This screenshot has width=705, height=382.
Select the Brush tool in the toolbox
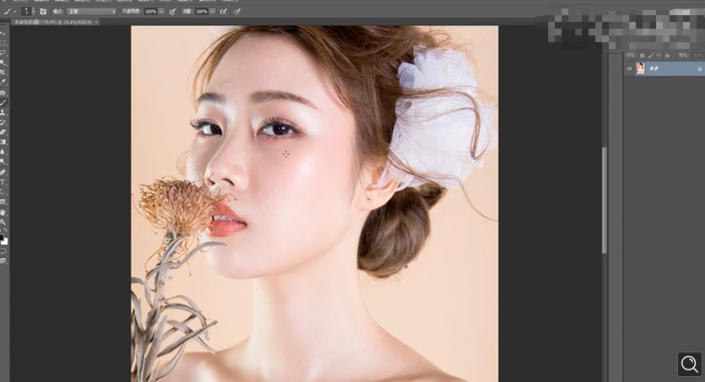click(x=3, y=102)
